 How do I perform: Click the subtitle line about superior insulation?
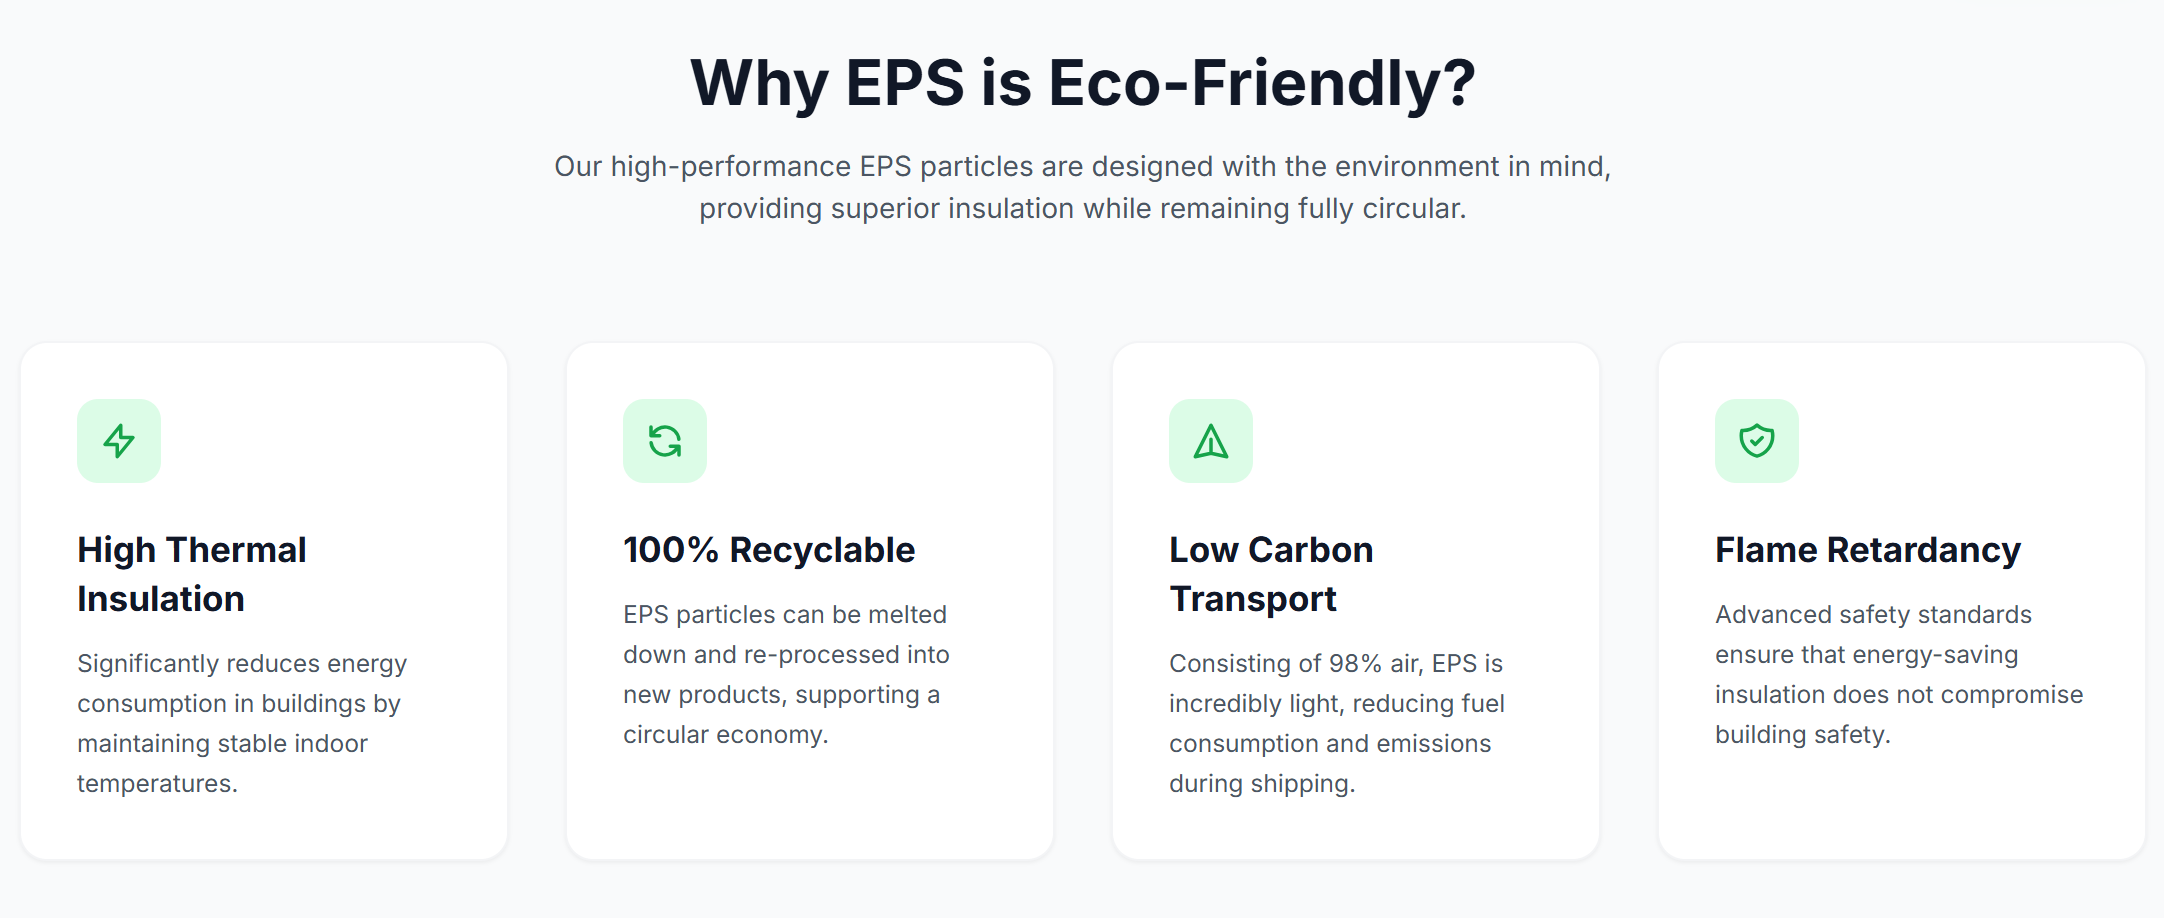coord(1082,209)
